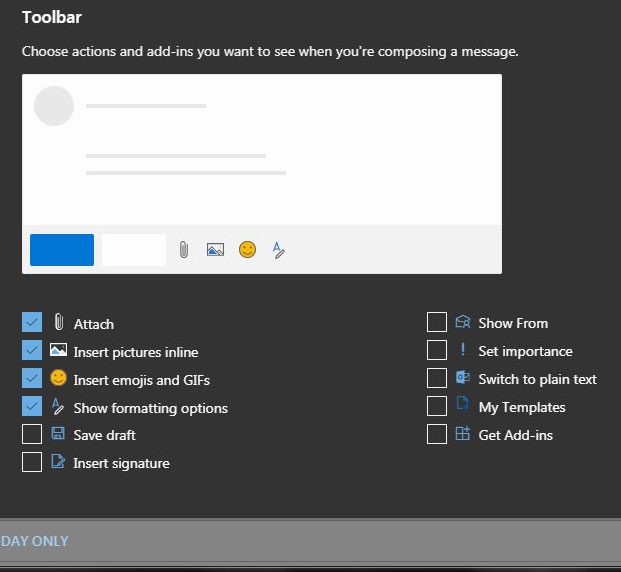Click the smiley emoji icon in the preview toolbar

pos(248,250)
